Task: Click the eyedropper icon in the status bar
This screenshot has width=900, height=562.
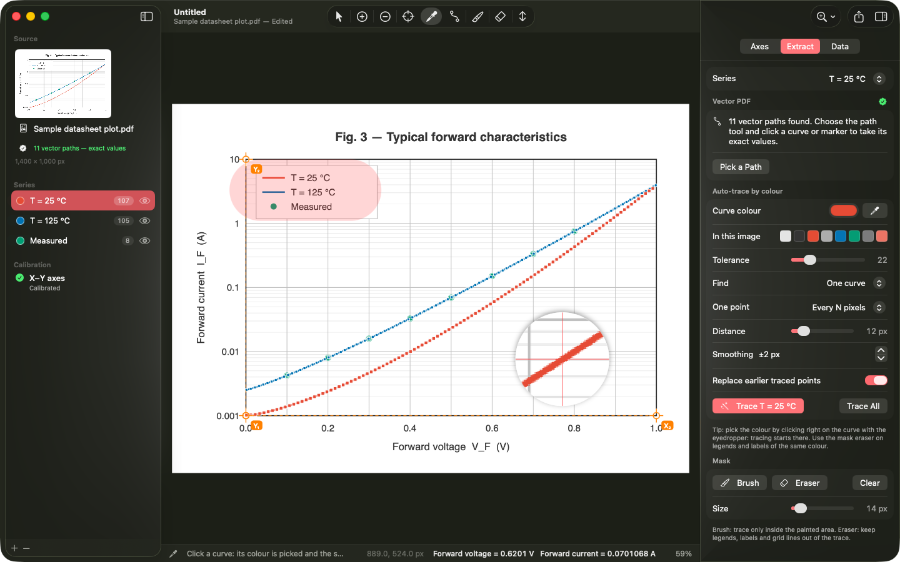Action: pos(173,554)
